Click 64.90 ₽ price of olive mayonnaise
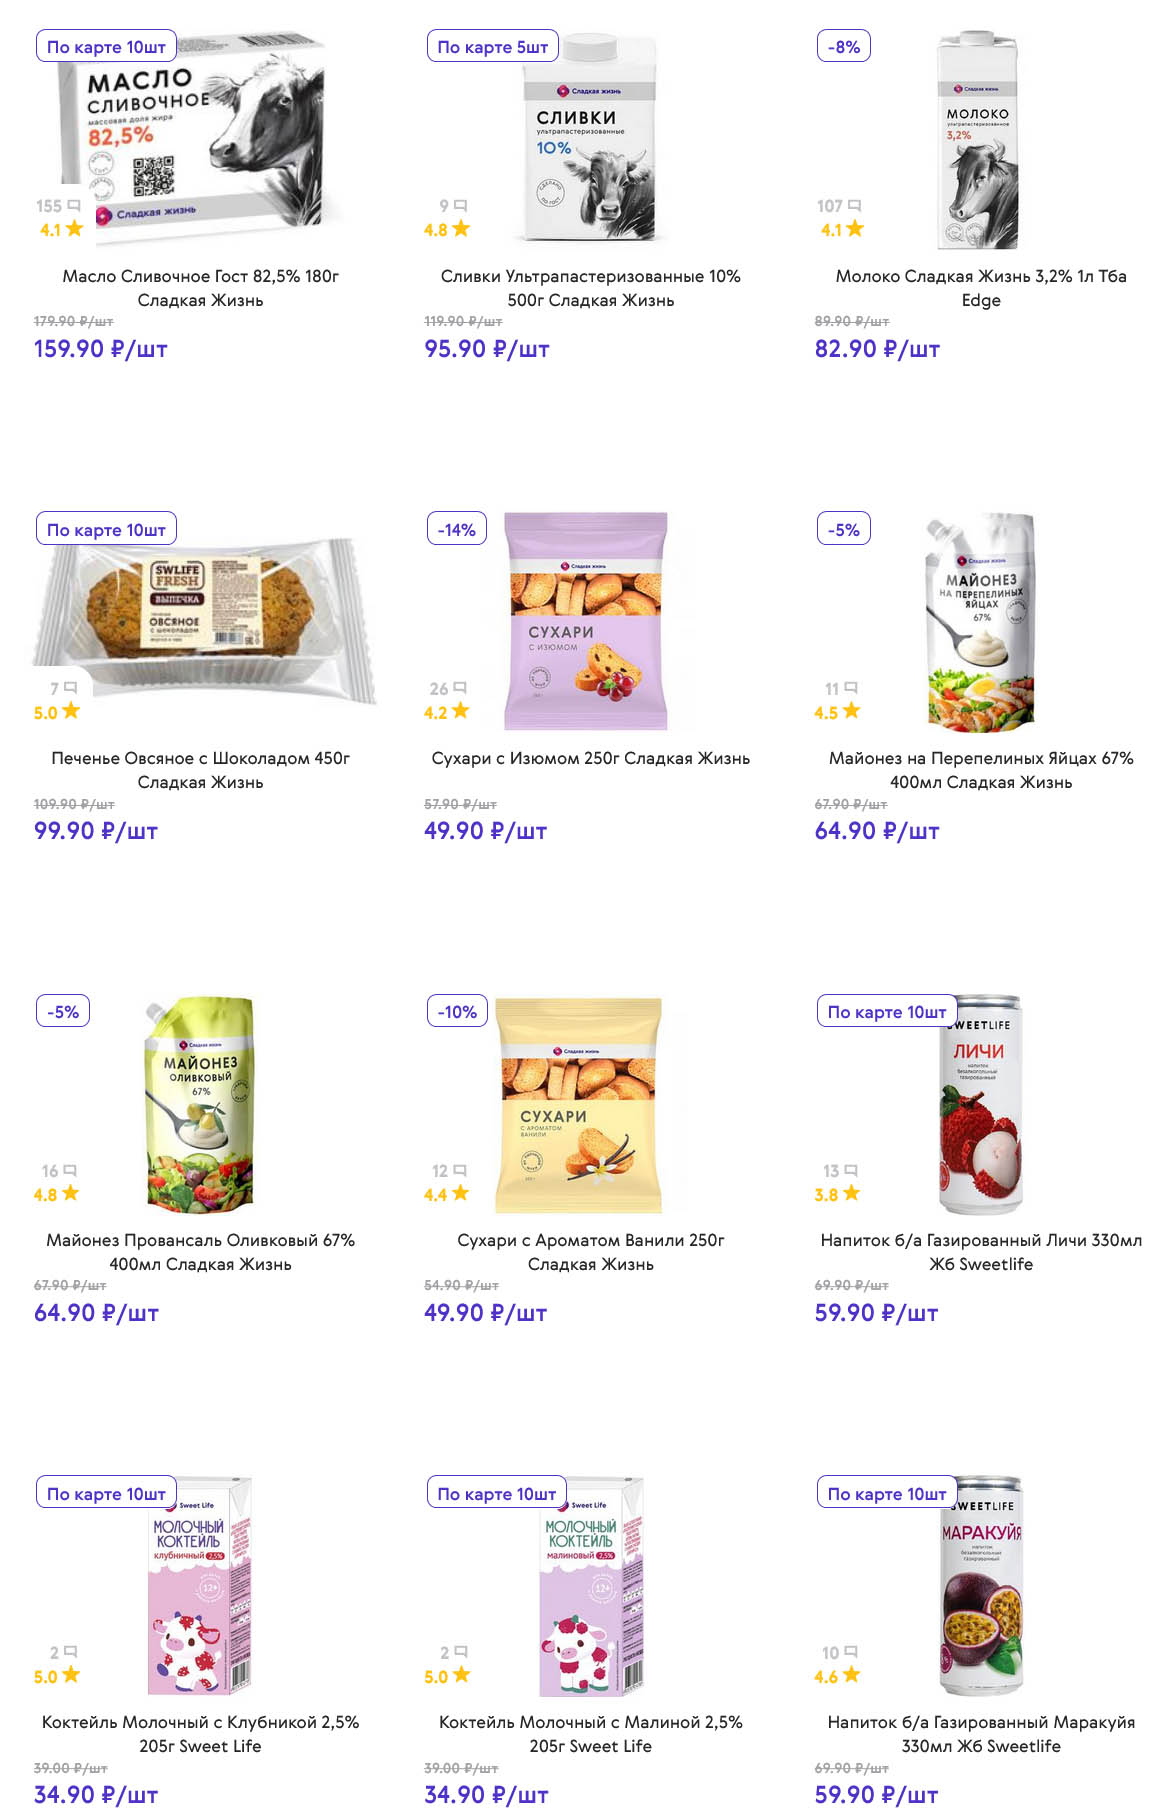Image resolution: width=1170 pixels, height=1812 pixels. click(x=96, y=1313)
